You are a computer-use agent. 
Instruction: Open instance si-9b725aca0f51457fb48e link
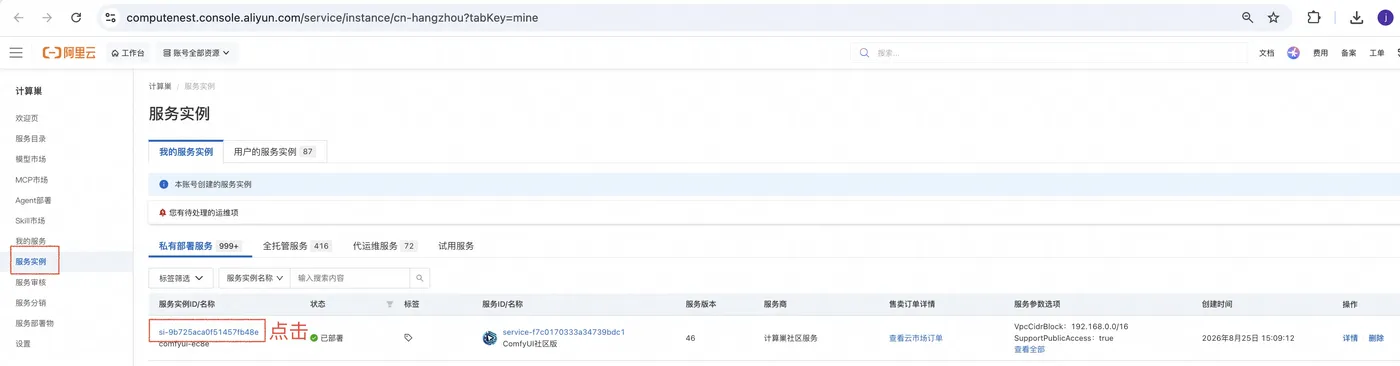point(209,331)
